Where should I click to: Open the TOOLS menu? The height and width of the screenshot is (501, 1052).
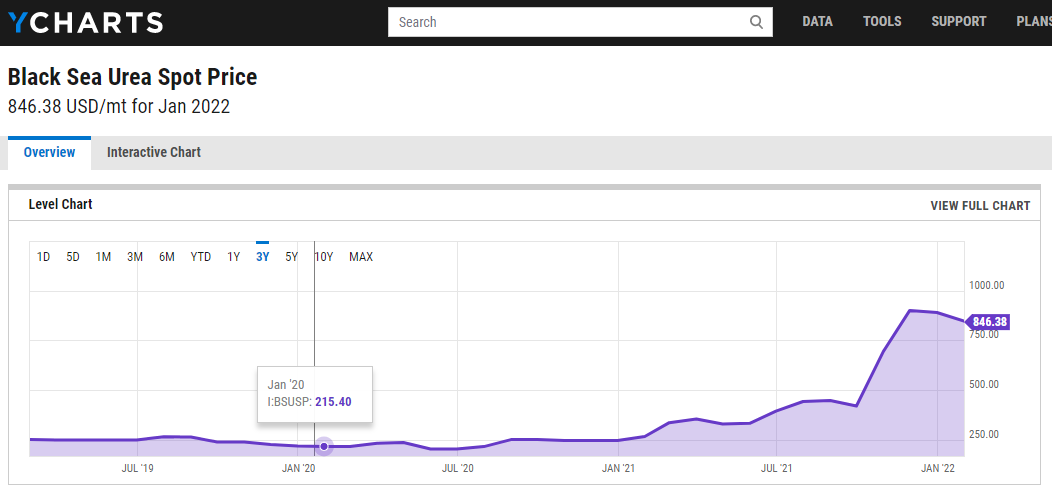882,22
